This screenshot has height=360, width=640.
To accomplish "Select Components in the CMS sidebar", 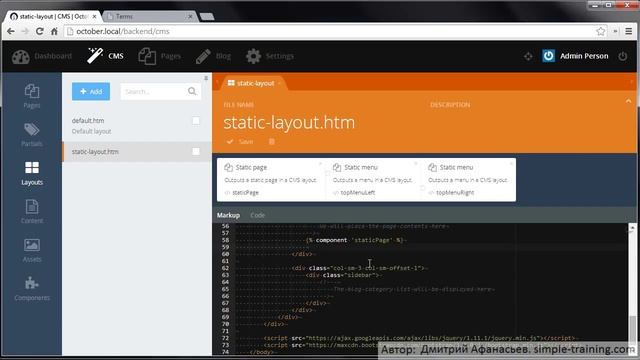I will [32, 289].
